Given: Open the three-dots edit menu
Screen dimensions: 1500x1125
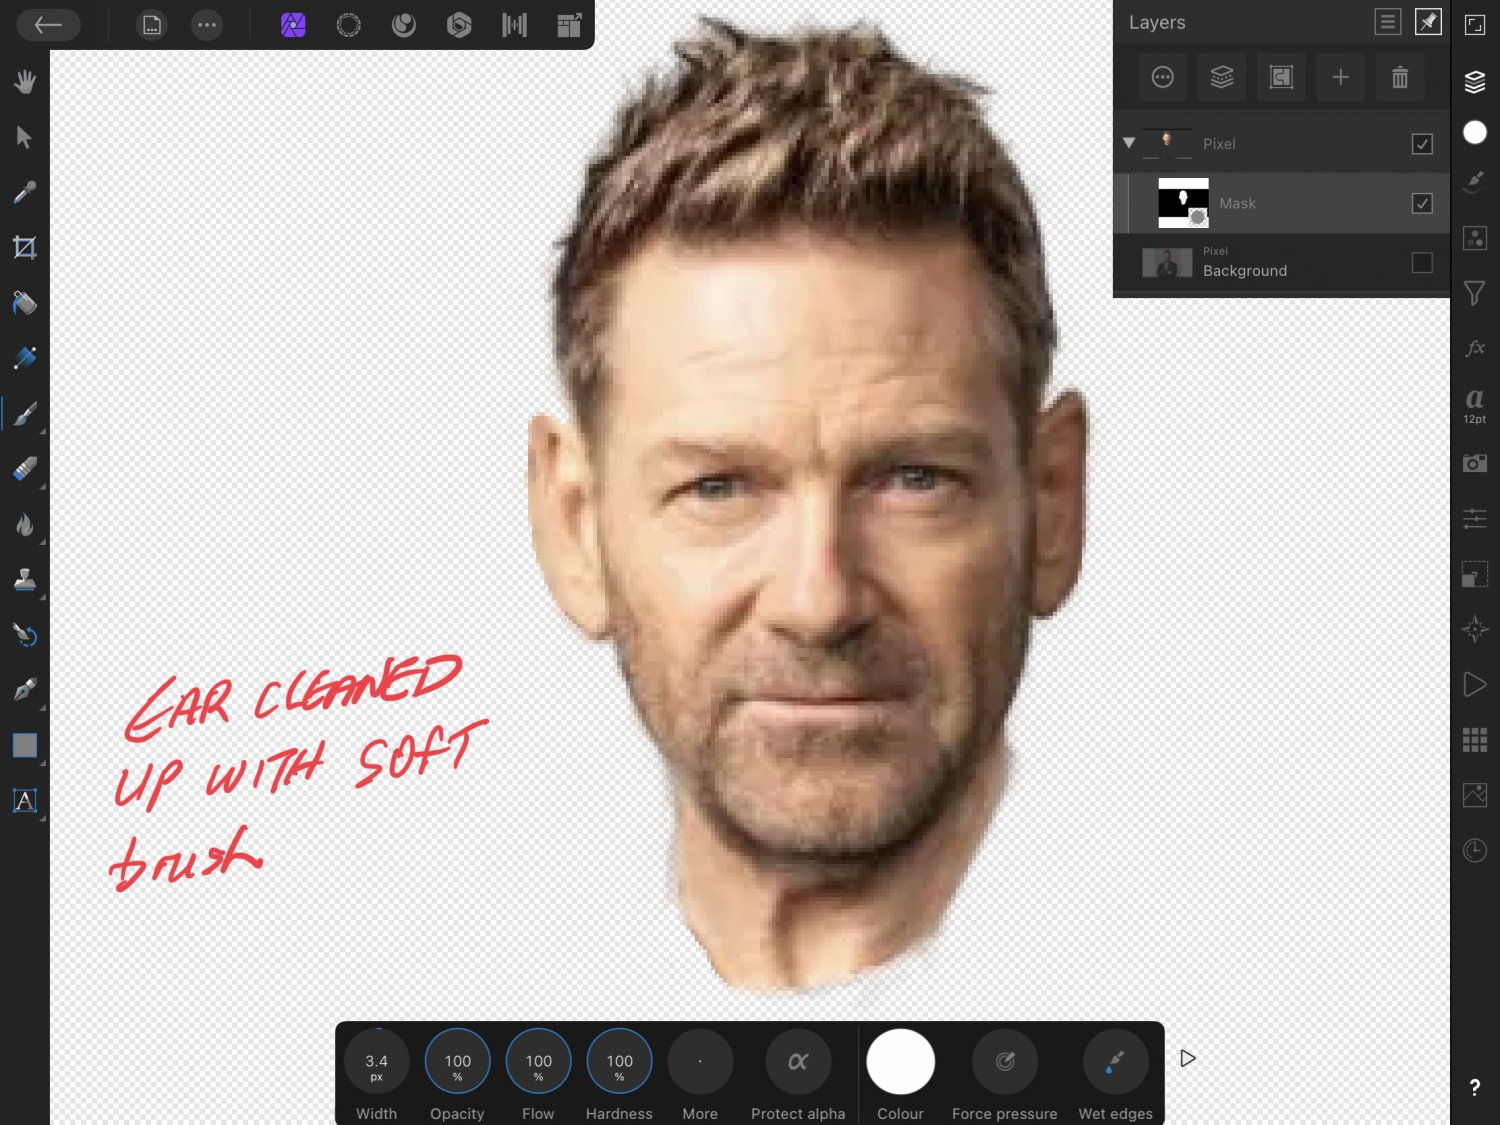Looking at the screenshot, I should click(x=207, y=25).
